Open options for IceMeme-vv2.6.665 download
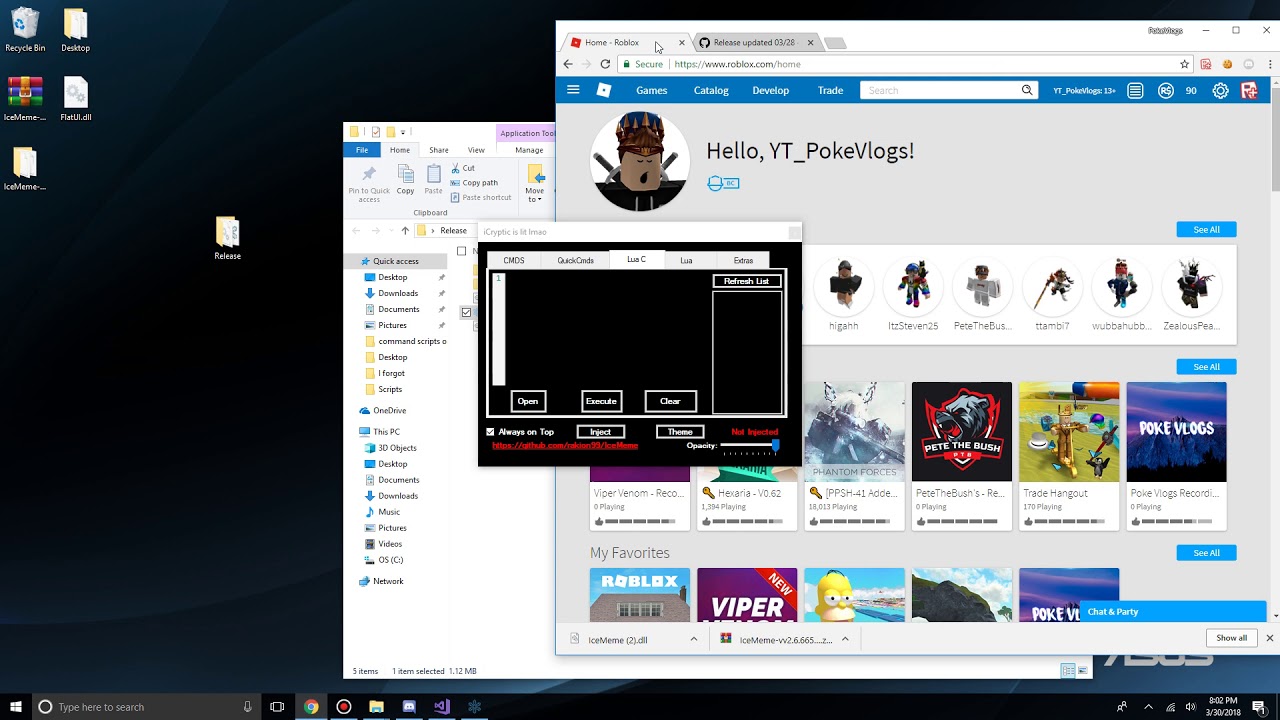The image size is (1280, 720). (x=845, y=639)
